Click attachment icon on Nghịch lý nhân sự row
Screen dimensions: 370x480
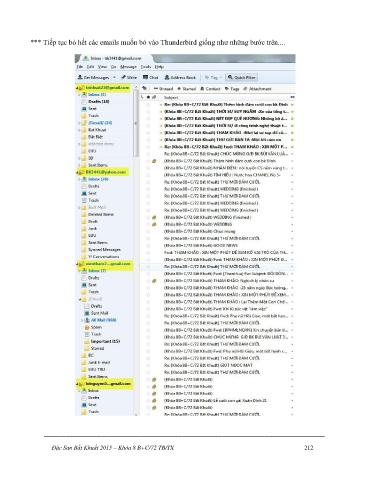click(x=154, y=281)
